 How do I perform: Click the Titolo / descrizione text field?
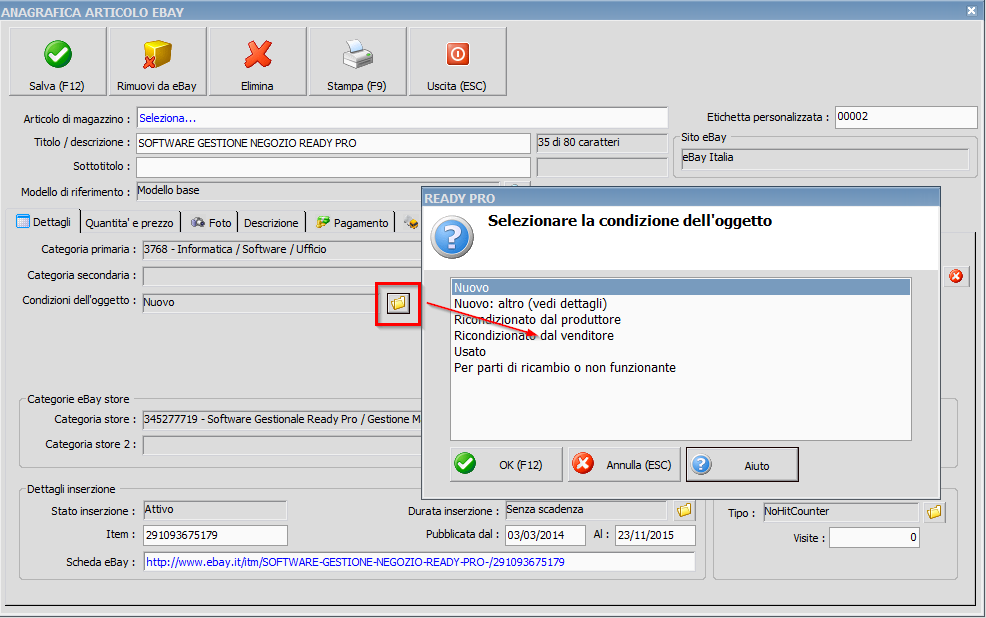click(x=333, y=143)
